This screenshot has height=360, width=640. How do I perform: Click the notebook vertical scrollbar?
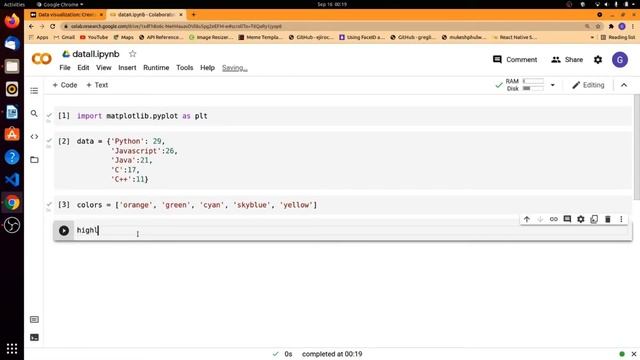(x=636, y=147)
